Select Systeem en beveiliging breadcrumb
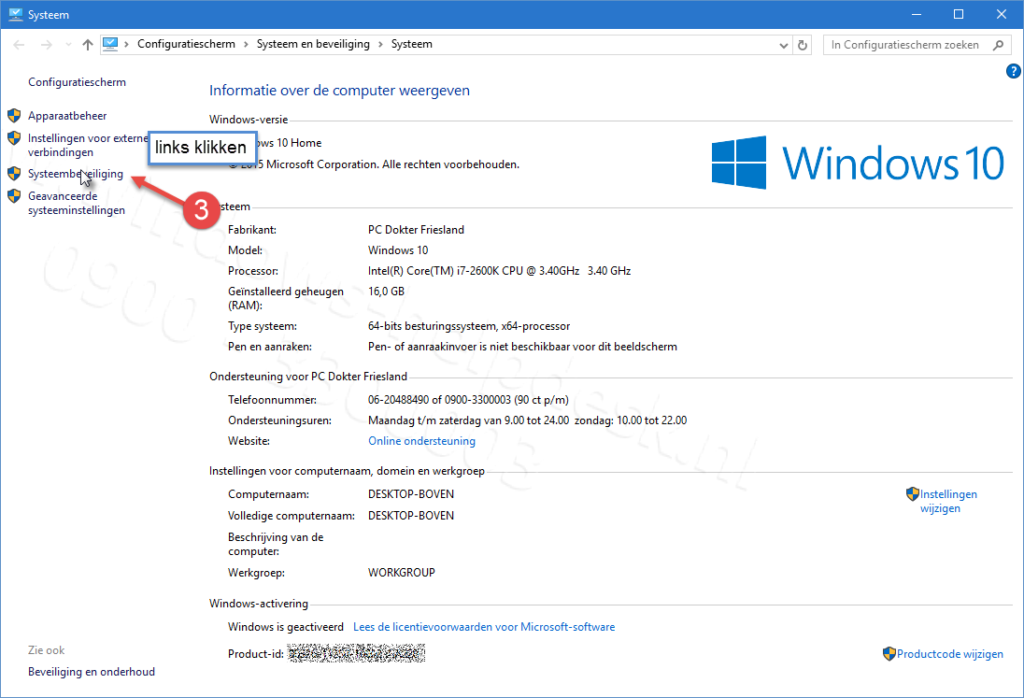The height and width of the screenshot is (698, 1024). (x=313, y=45)
